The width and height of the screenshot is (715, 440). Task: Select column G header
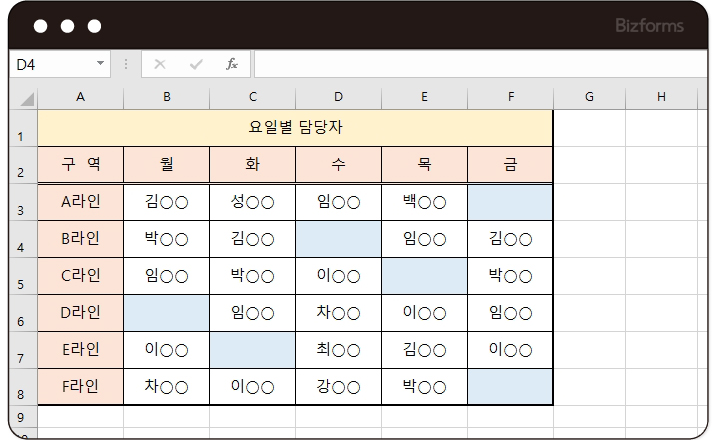coord(589,97)
